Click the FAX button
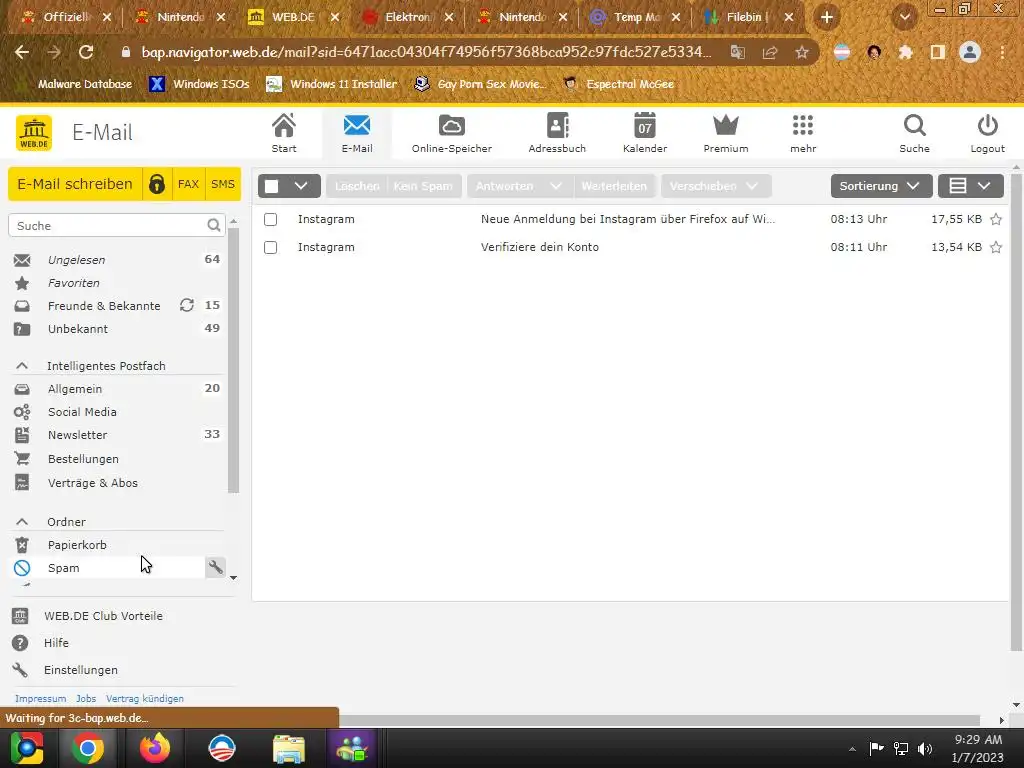The image size is (1024, 768). [x=188, y=184]
